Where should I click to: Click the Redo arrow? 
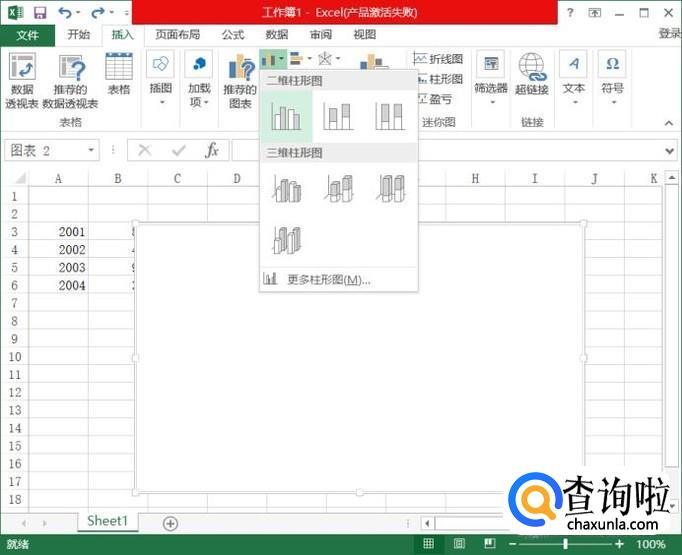97,13
